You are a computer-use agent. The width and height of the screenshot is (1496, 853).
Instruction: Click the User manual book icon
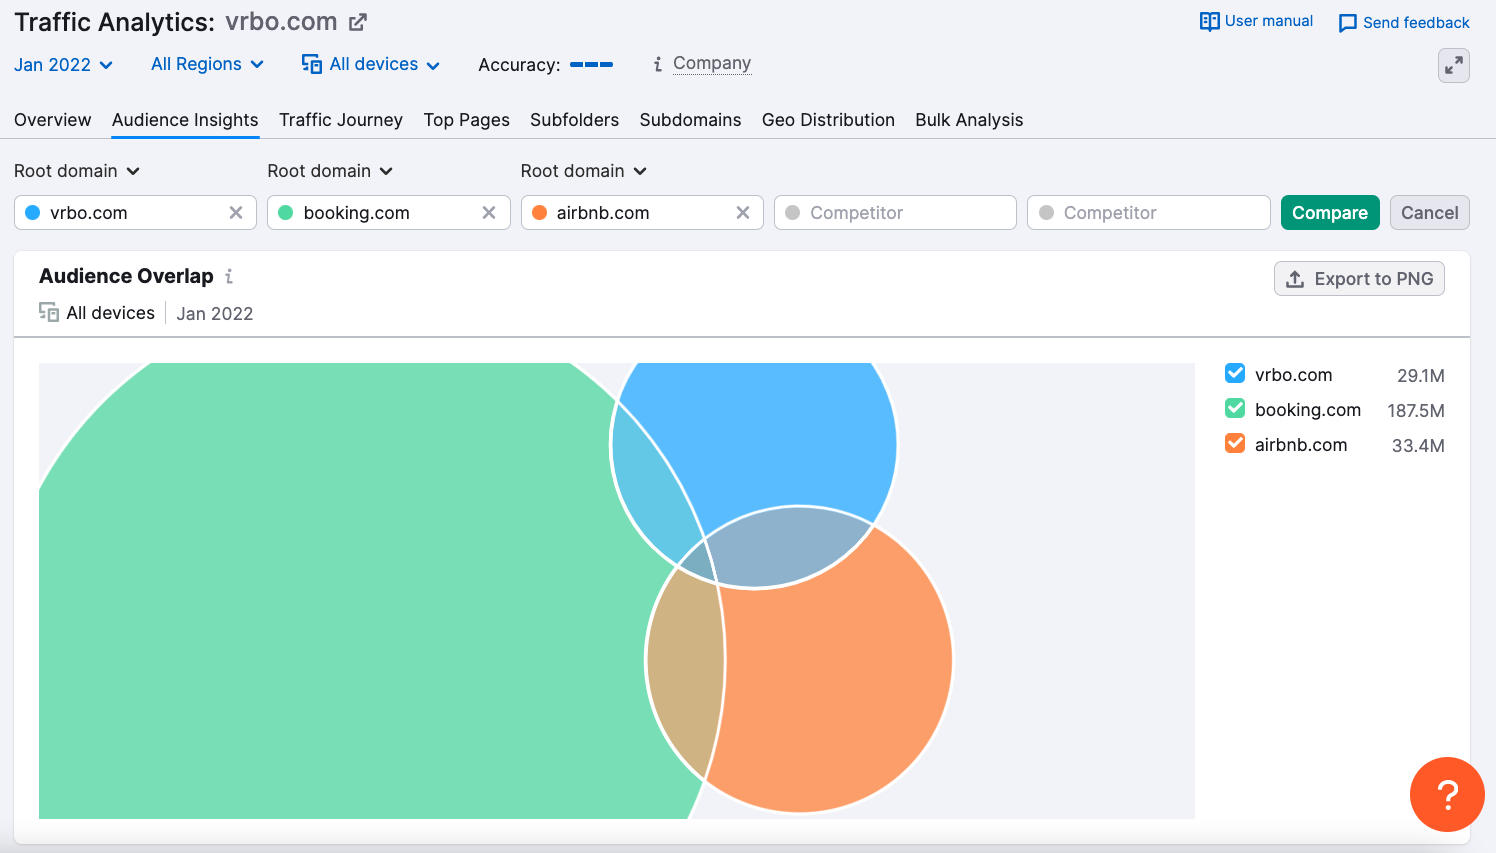click(x=1210, y=21)
